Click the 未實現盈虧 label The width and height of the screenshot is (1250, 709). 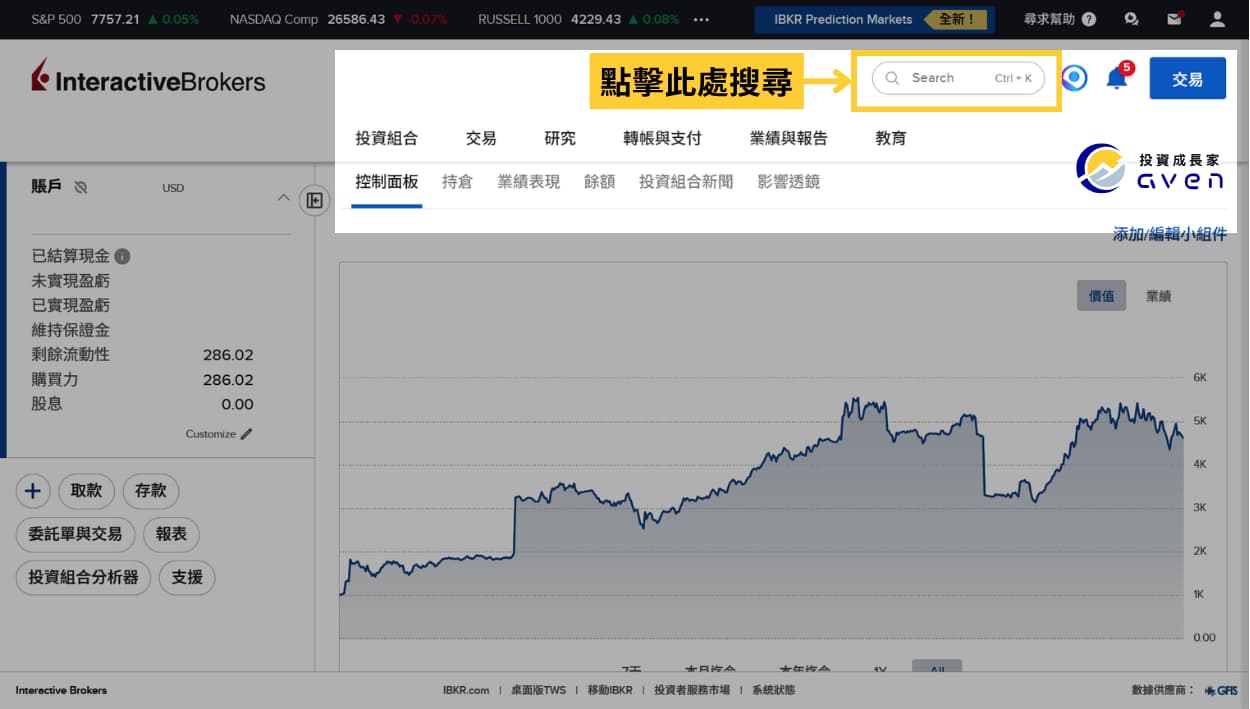tap(71, 281)
